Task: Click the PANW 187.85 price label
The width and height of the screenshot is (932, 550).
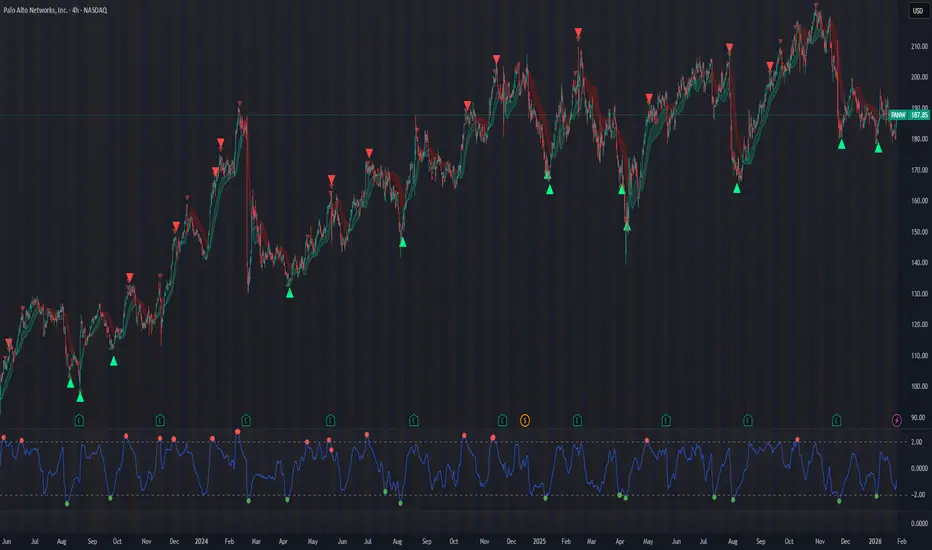Action: [909, 115]
